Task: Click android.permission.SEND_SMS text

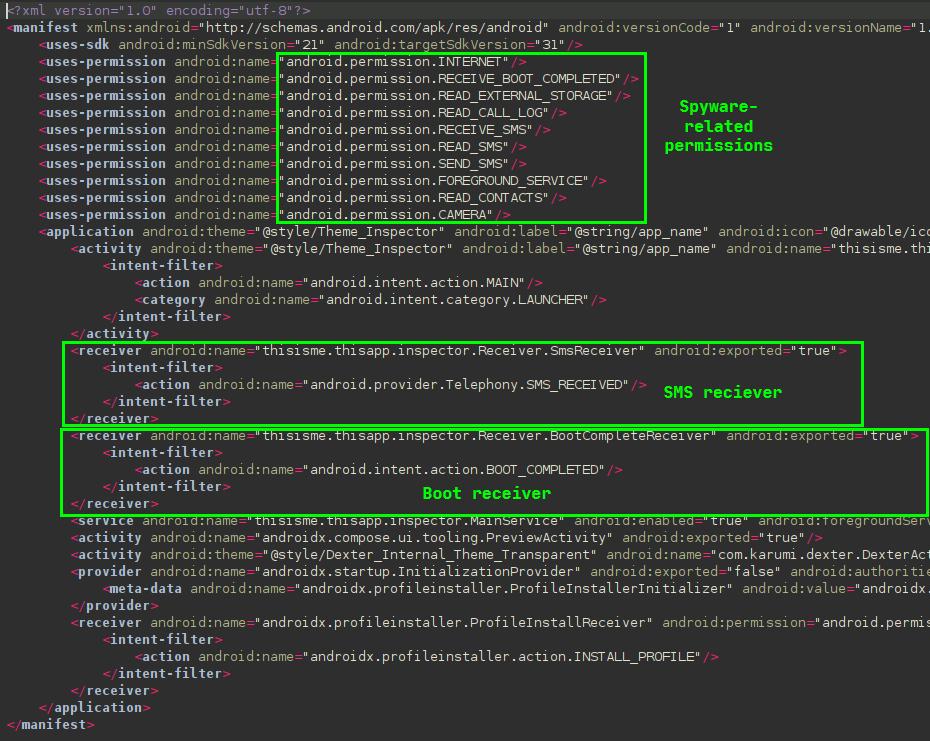Action: tap(394, 164)
